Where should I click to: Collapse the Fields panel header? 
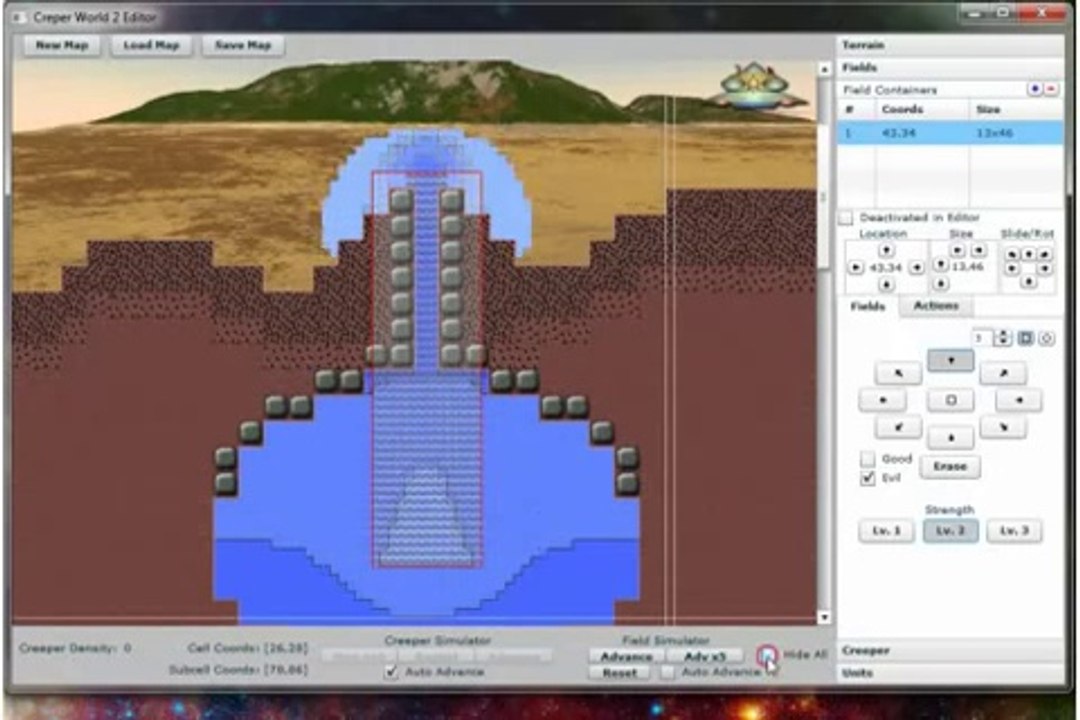coord(950,67)
